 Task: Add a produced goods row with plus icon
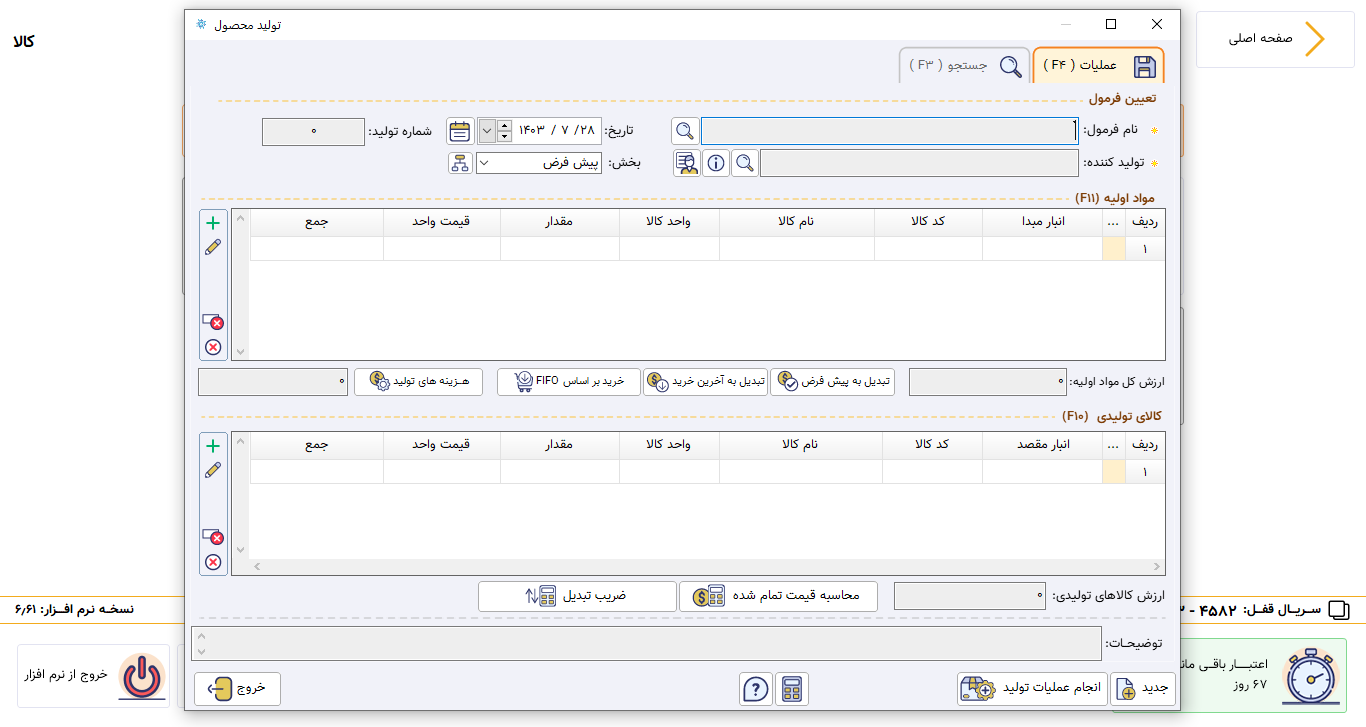point(212,447)
